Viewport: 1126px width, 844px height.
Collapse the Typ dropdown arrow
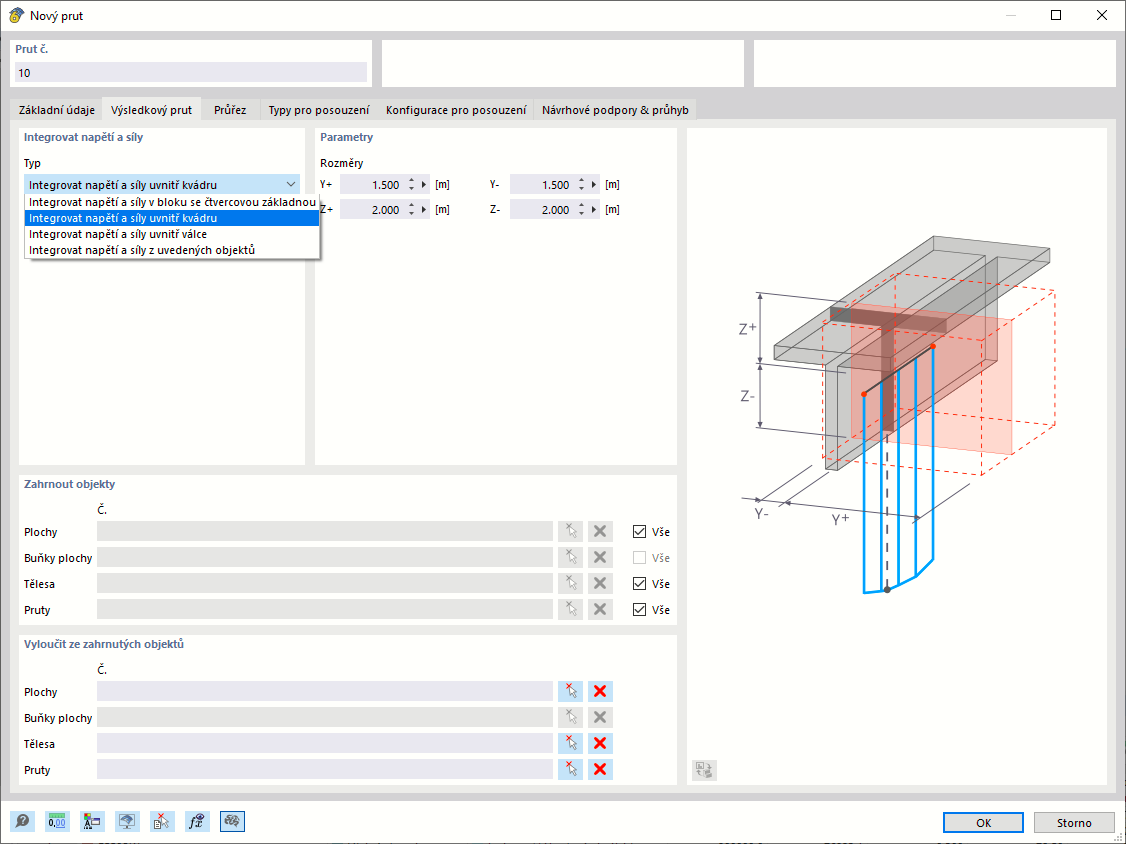[x=291, y=185]
